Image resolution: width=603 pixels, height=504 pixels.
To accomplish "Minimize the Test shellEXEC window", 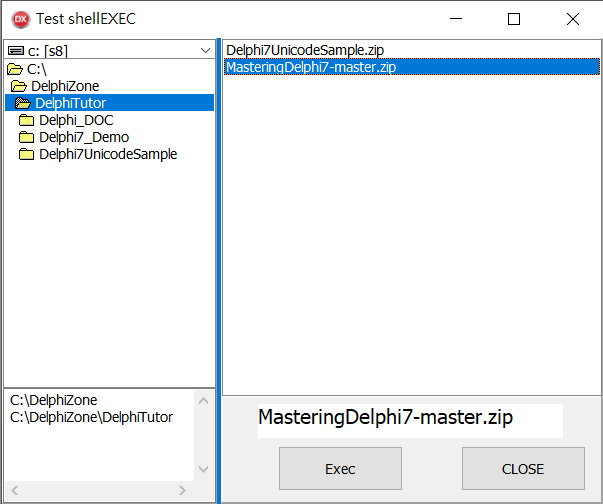I will pyautogui.click(x=456, y=19).
